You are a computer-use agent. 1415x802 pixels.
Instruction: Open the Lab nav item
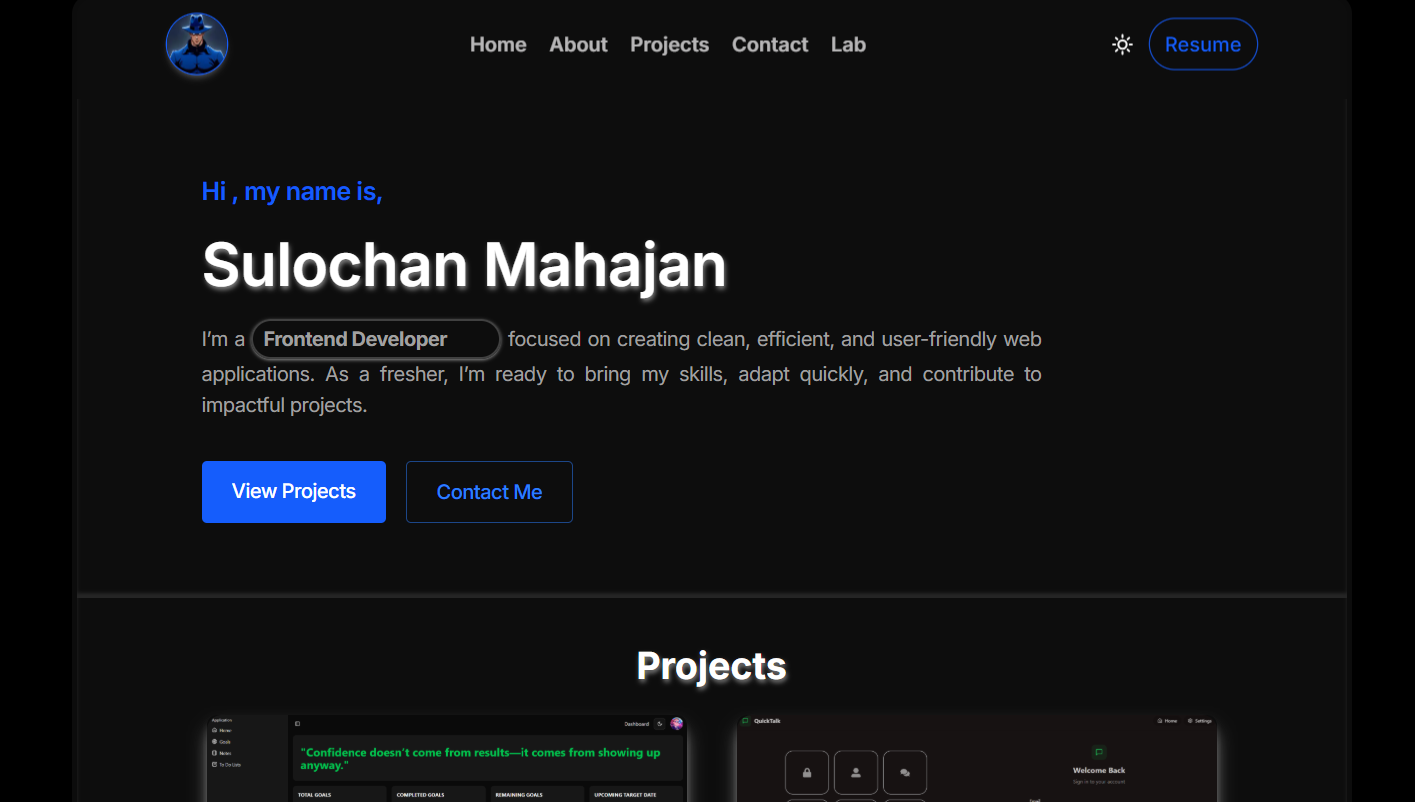tap(848, 45)
